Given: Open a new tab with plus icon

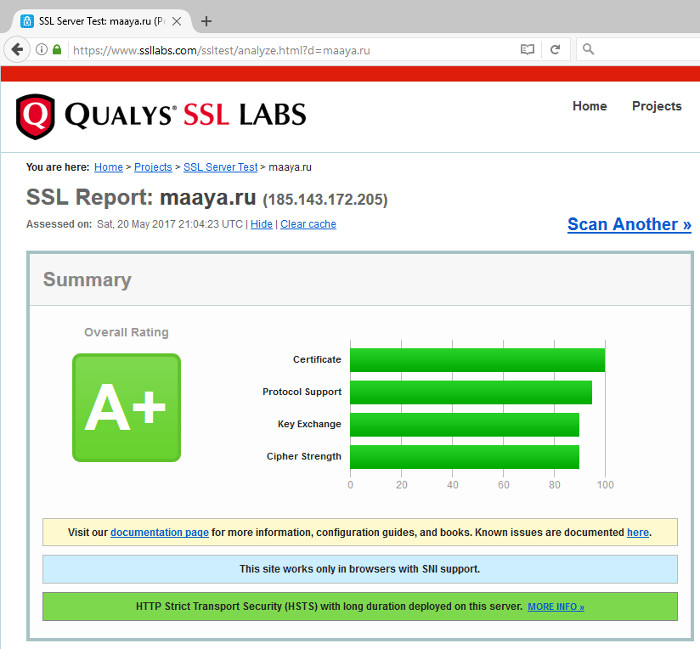Looking at the screenshot, I should coord(206,21).
